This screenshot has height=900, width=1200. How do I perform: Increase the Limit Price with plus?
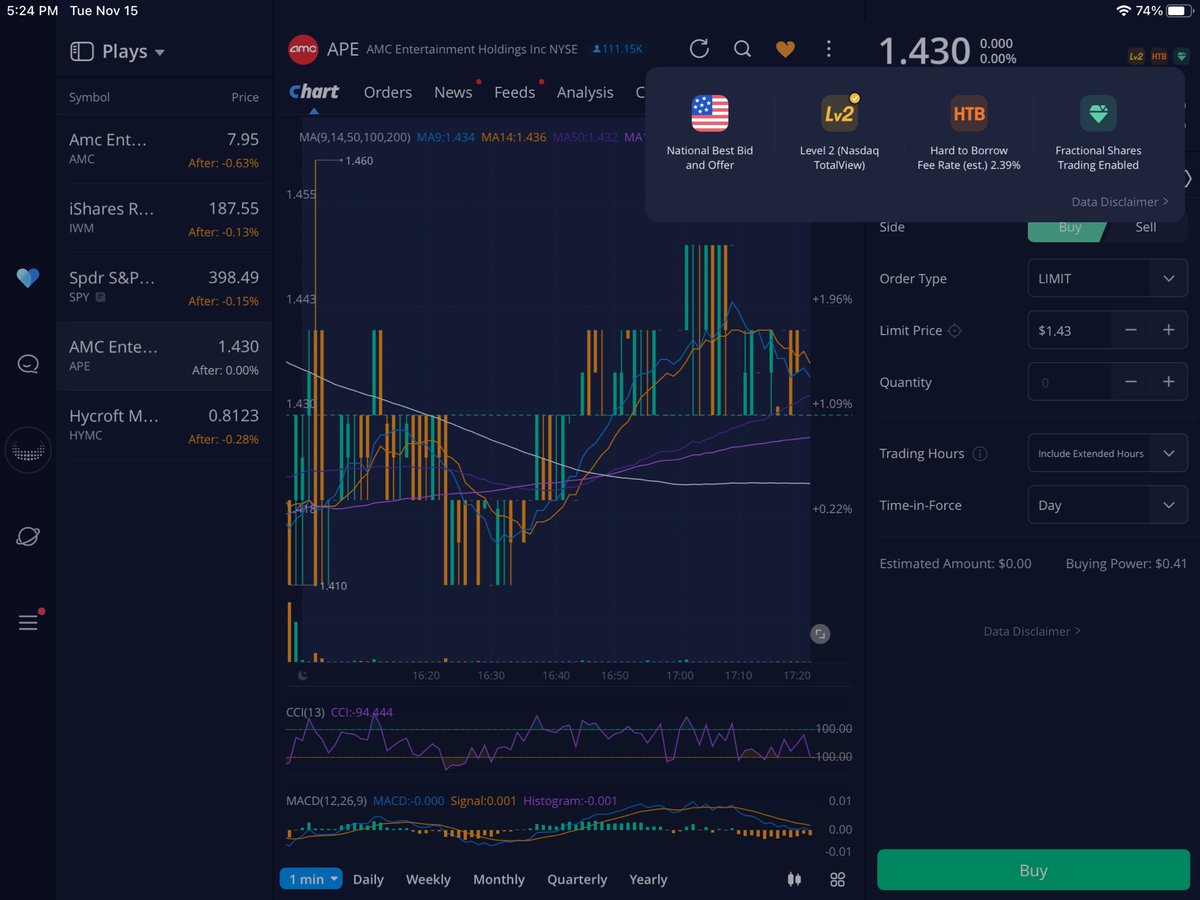click(x=1168, y=330)
